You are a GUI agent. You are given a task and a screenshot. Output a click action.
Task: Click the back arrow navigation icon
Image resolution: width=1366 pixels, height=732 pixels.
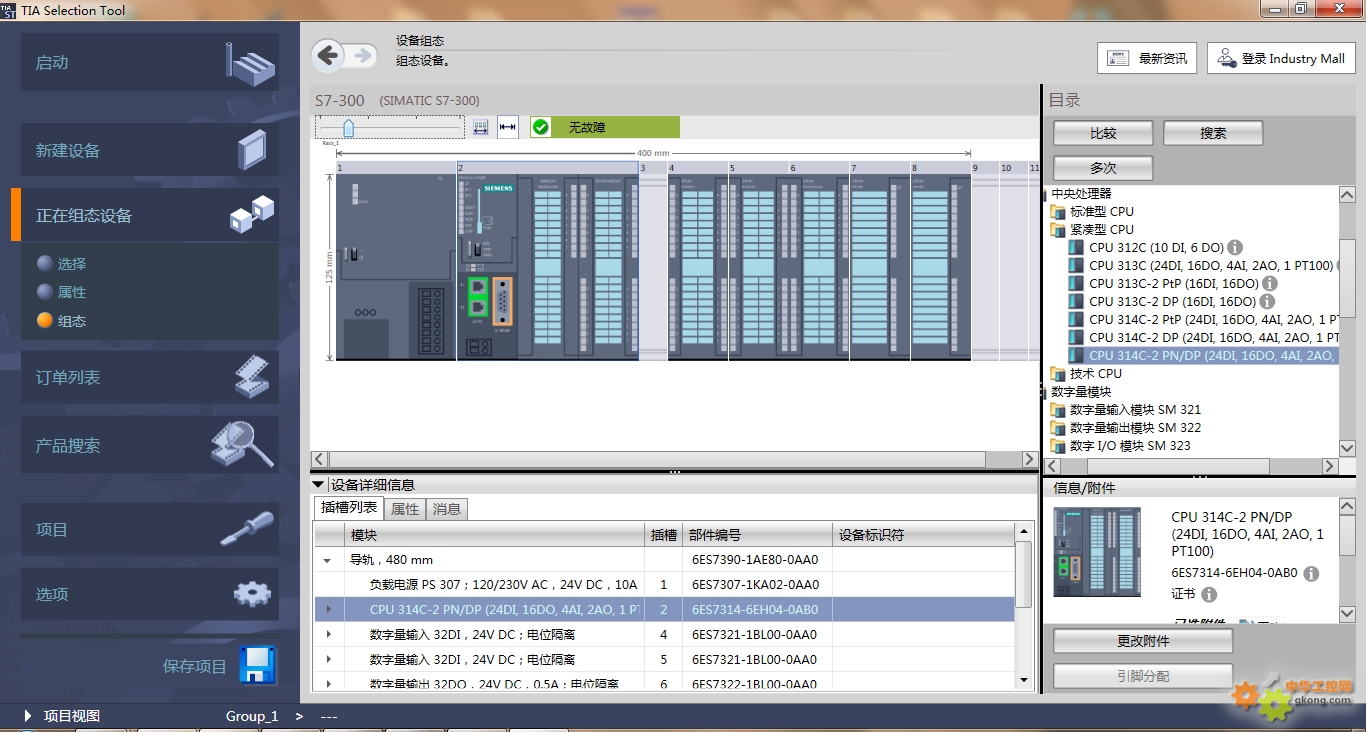pos(328,56)
